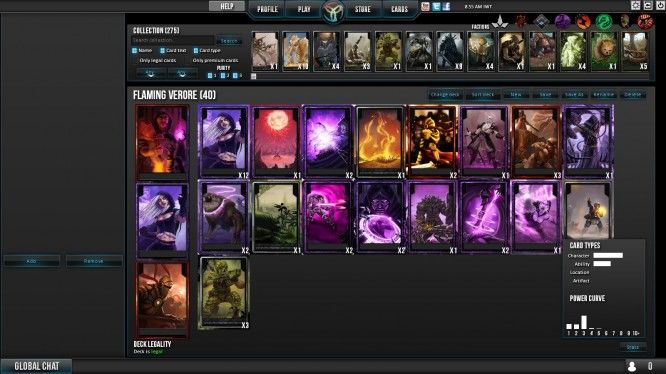Toggle the Name search checkbox

[x=135, y=51]
